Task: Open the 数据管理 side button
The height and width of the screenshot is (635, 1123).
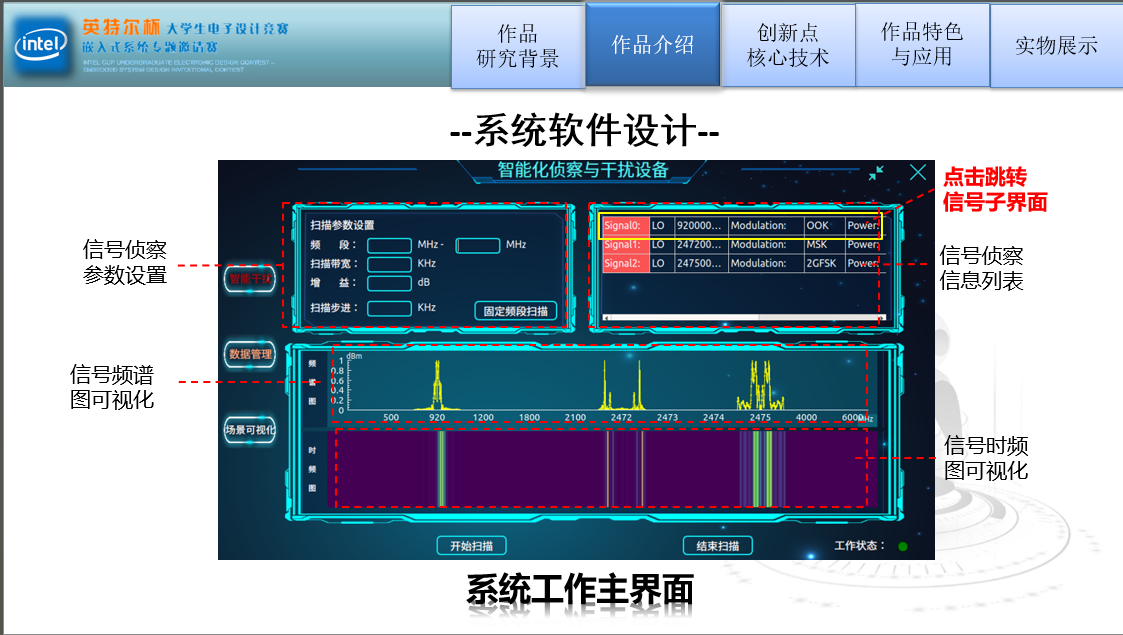Action: (250, 354)
